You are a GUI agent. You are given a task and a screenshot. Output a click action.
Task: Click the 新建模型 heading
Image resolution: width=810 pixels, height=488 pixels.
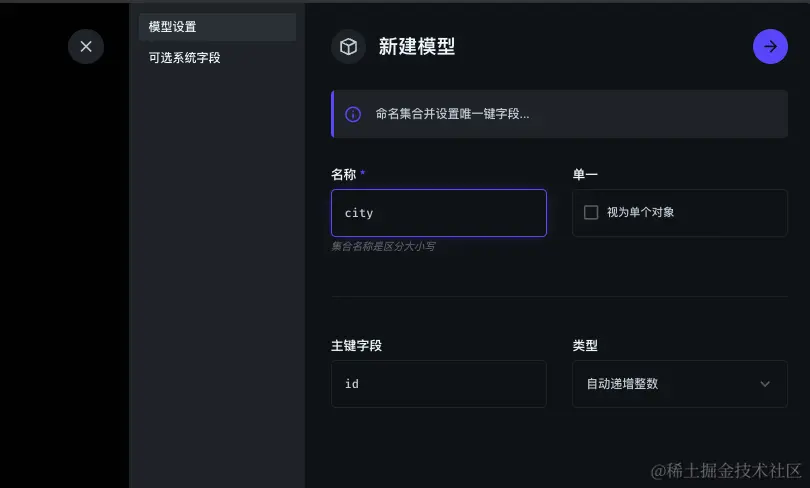pyautogui.click(x=417, y=46)
